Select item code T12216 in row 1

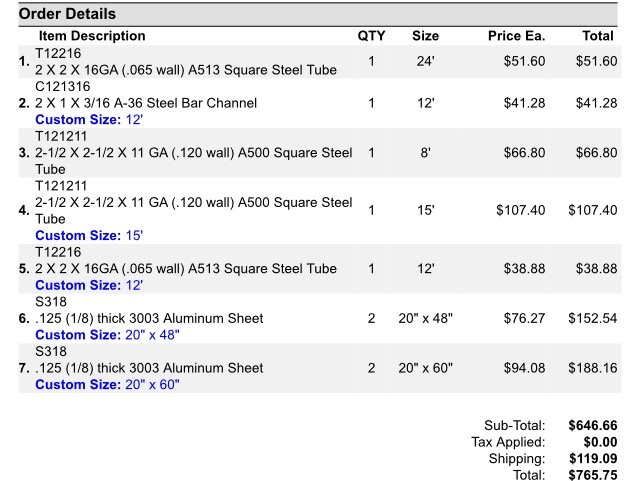coord(58,53)
